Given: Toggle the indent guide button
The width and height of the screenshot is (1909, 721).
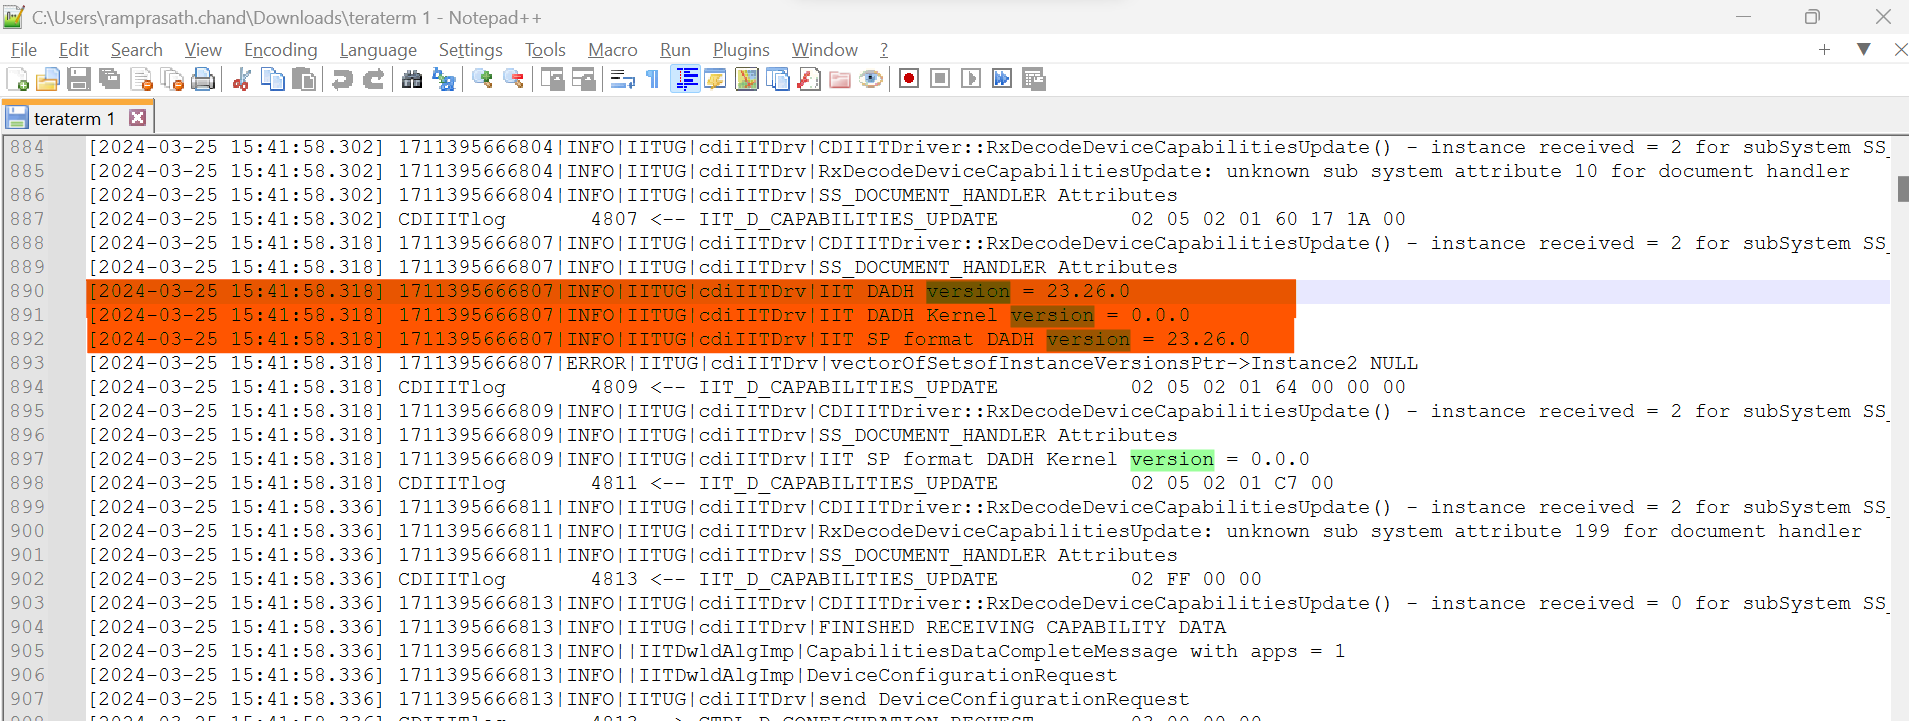Looking at the screenshot, I should pos(686,79).
